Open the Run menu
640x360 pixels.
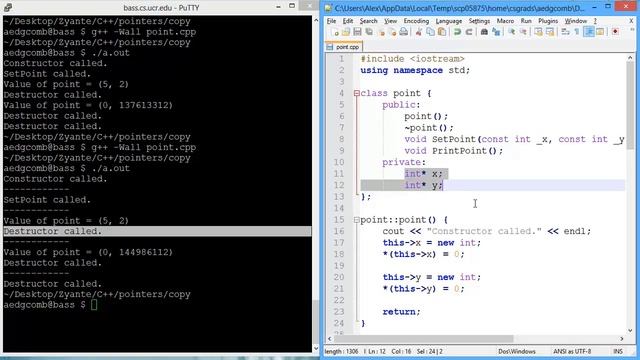[526, 21]
